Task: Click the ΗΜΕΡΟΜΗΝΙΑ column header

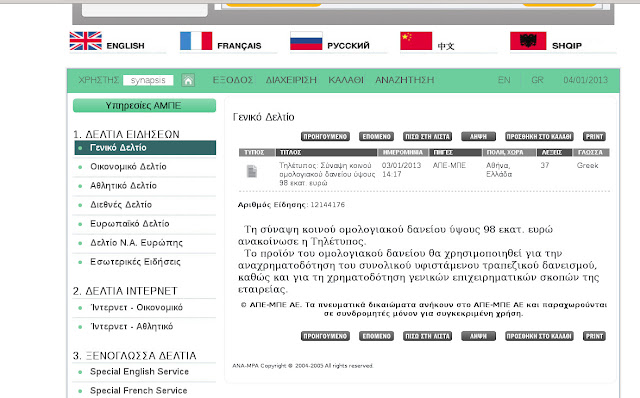Action: (403, 152)
